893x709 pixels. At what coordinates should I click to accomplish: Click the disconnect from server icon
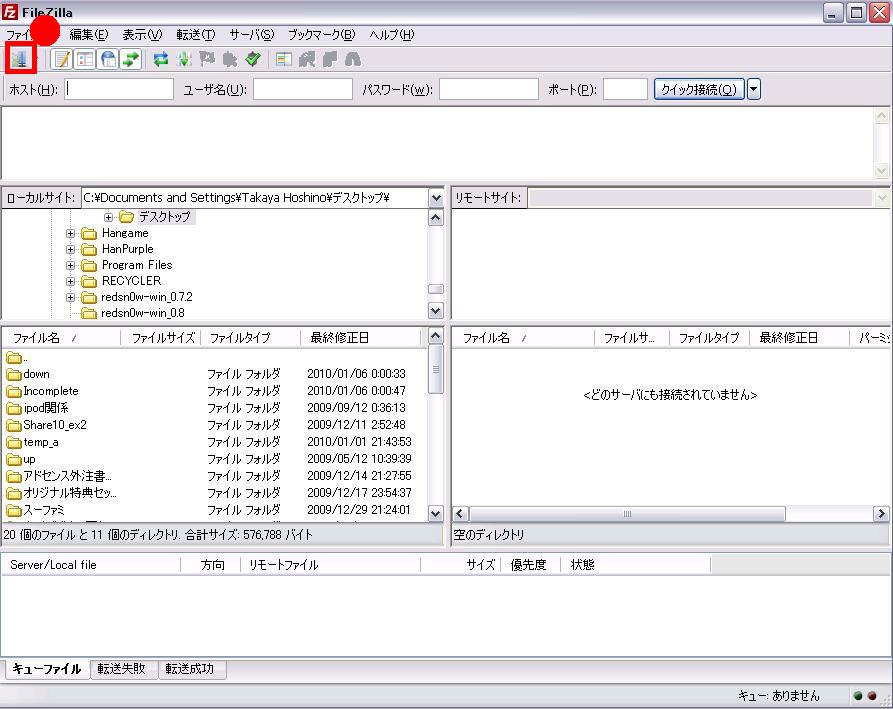click(x=230, y=59)
